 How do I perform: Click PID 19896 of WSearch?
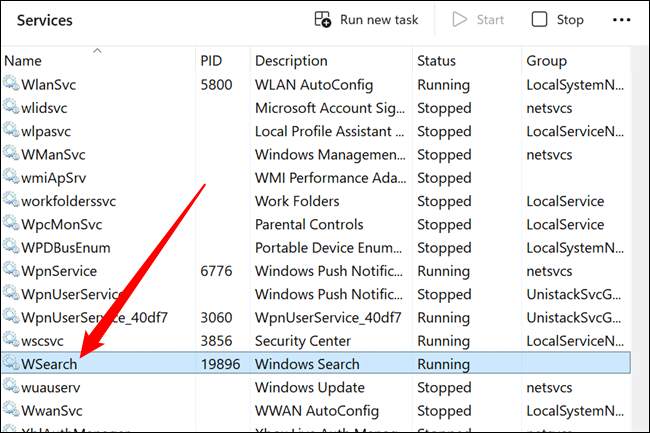pos(221,364)
